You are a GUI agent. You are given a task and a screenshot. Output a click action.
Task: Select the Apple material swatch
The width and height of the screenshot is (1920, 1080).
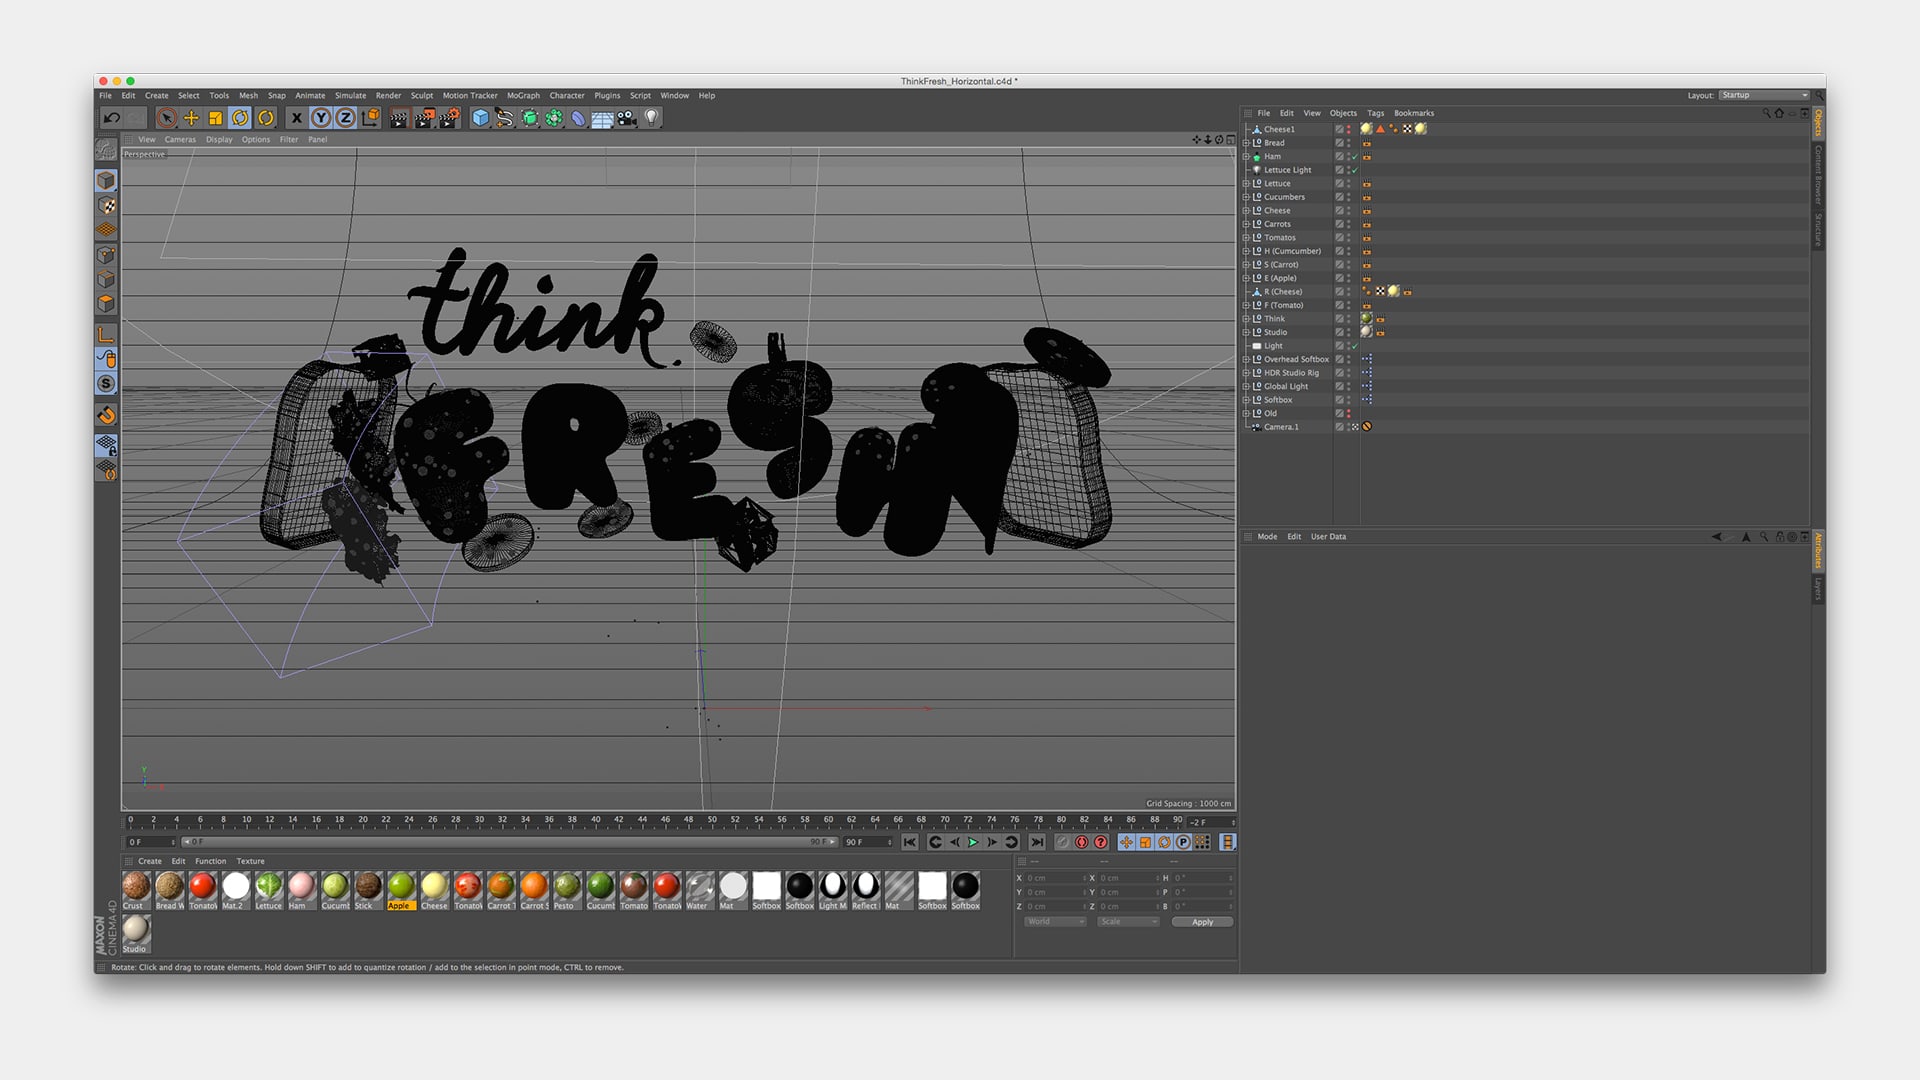pyautogui.click(x=401, y=890)
